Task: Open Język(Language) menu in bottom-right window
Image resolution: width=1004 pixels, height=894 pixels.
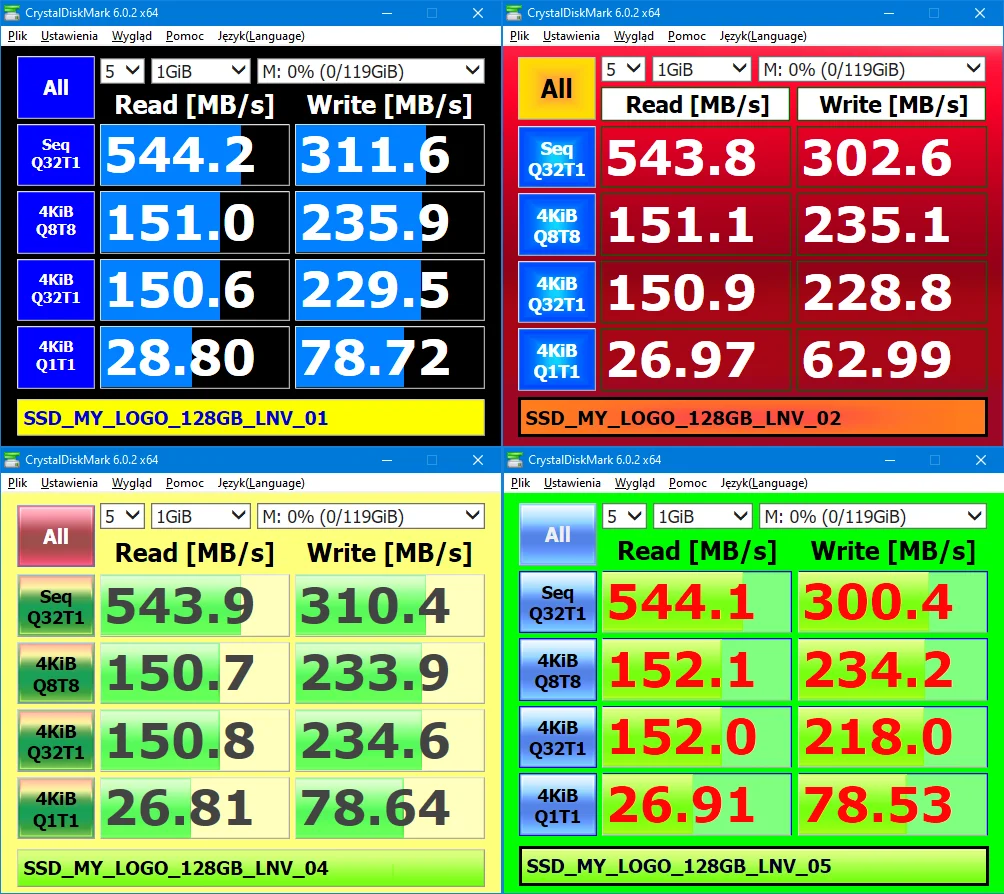Action: click(x=764, y=483)
